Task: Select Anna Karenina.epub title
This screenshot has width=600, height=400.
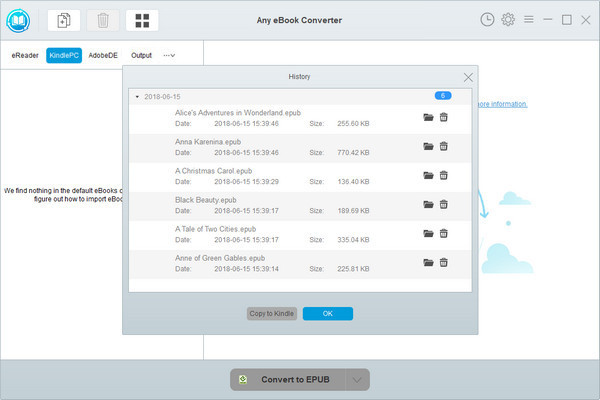Action: tap(208, 142)
